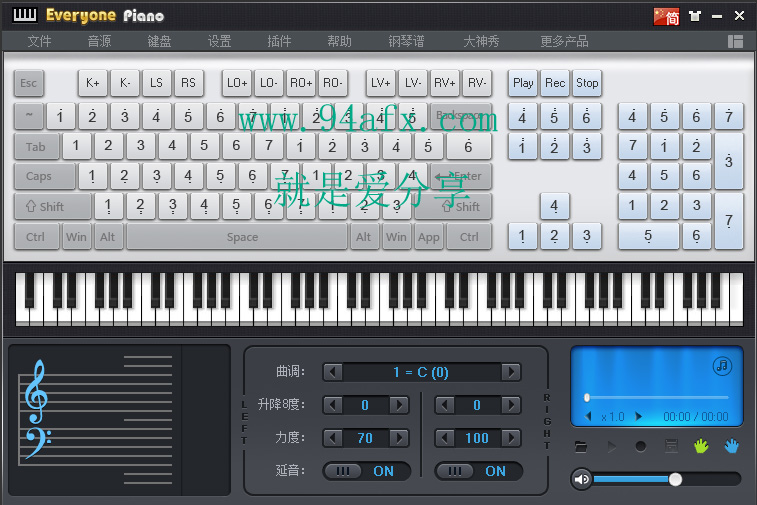Open the 键盘 menu
This screenshot has width=757, height=505.
[159, 41]
